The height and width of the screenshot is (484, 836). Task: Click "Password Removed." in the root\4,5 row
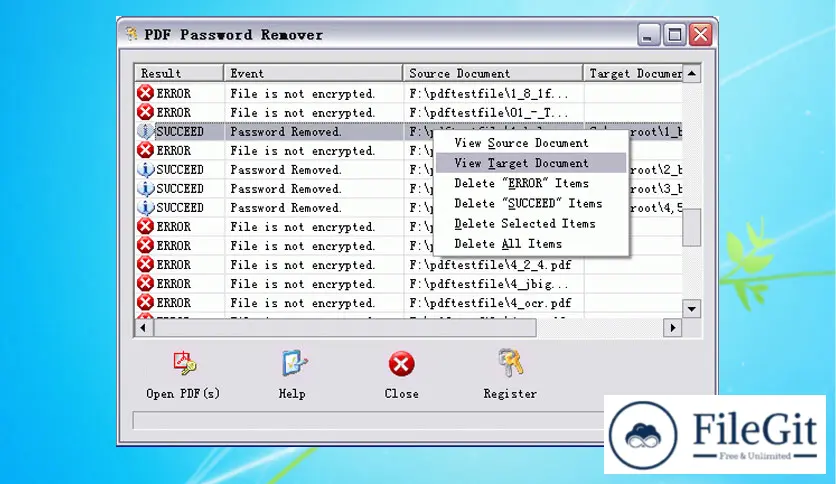pos(286,208)
